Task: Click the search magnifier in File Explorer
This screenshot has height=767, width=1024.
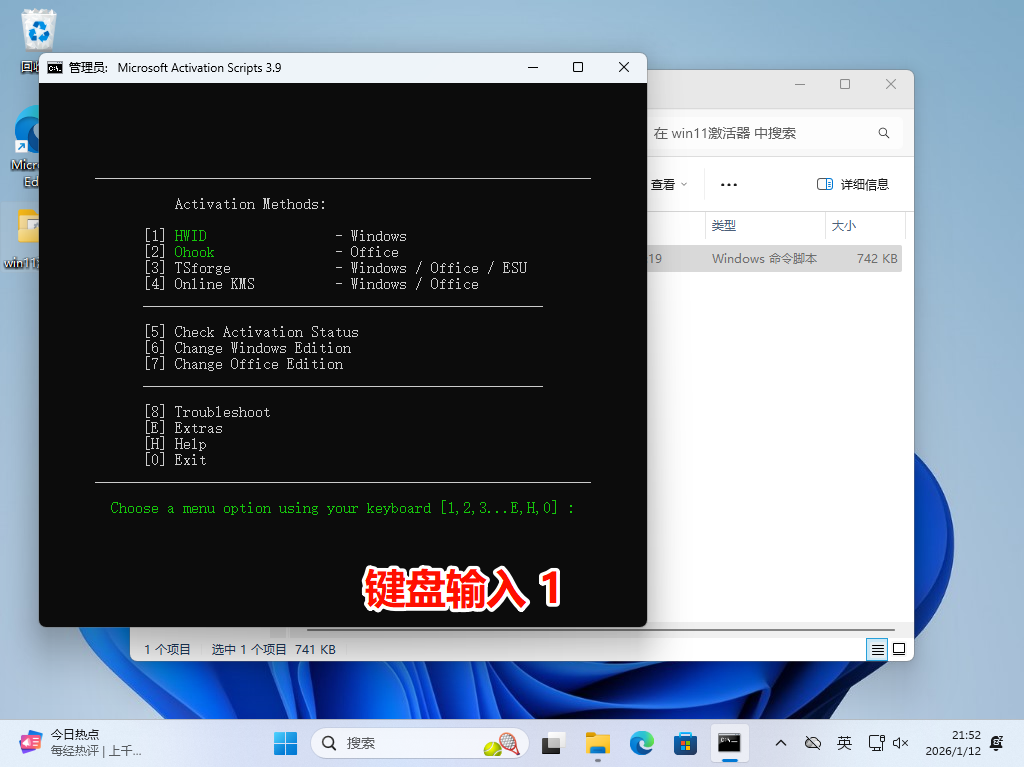Action: (x=883, y=133)
